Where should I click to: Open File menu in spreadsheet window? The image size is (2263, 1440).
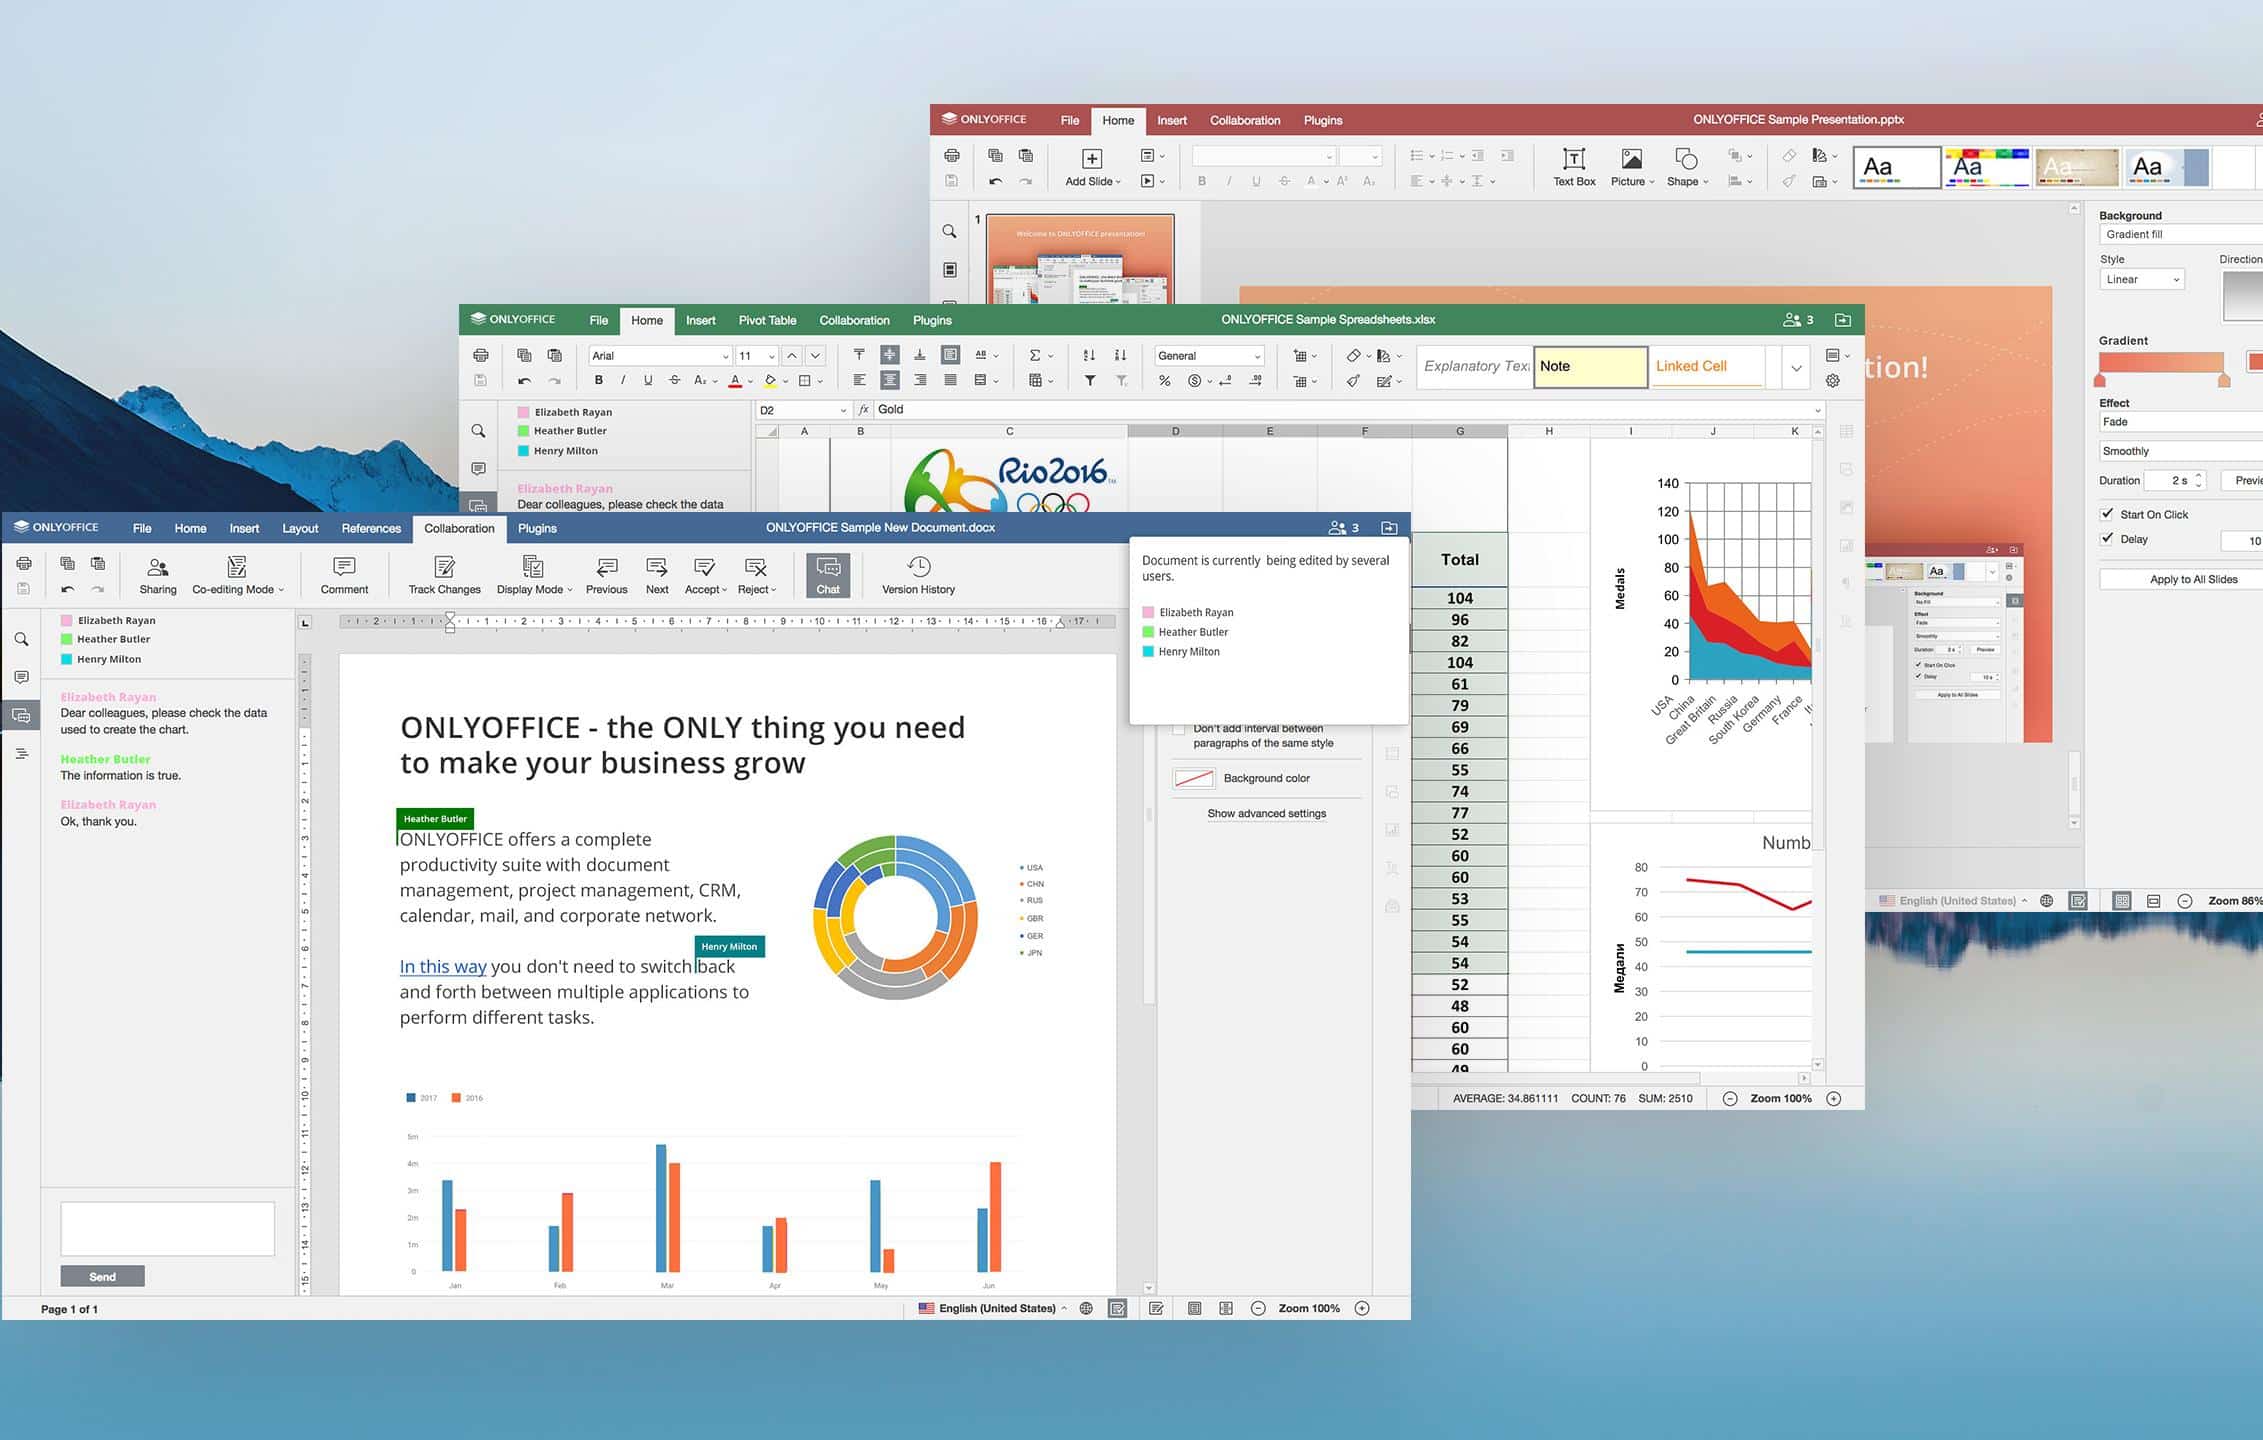[x=598, y=320]
